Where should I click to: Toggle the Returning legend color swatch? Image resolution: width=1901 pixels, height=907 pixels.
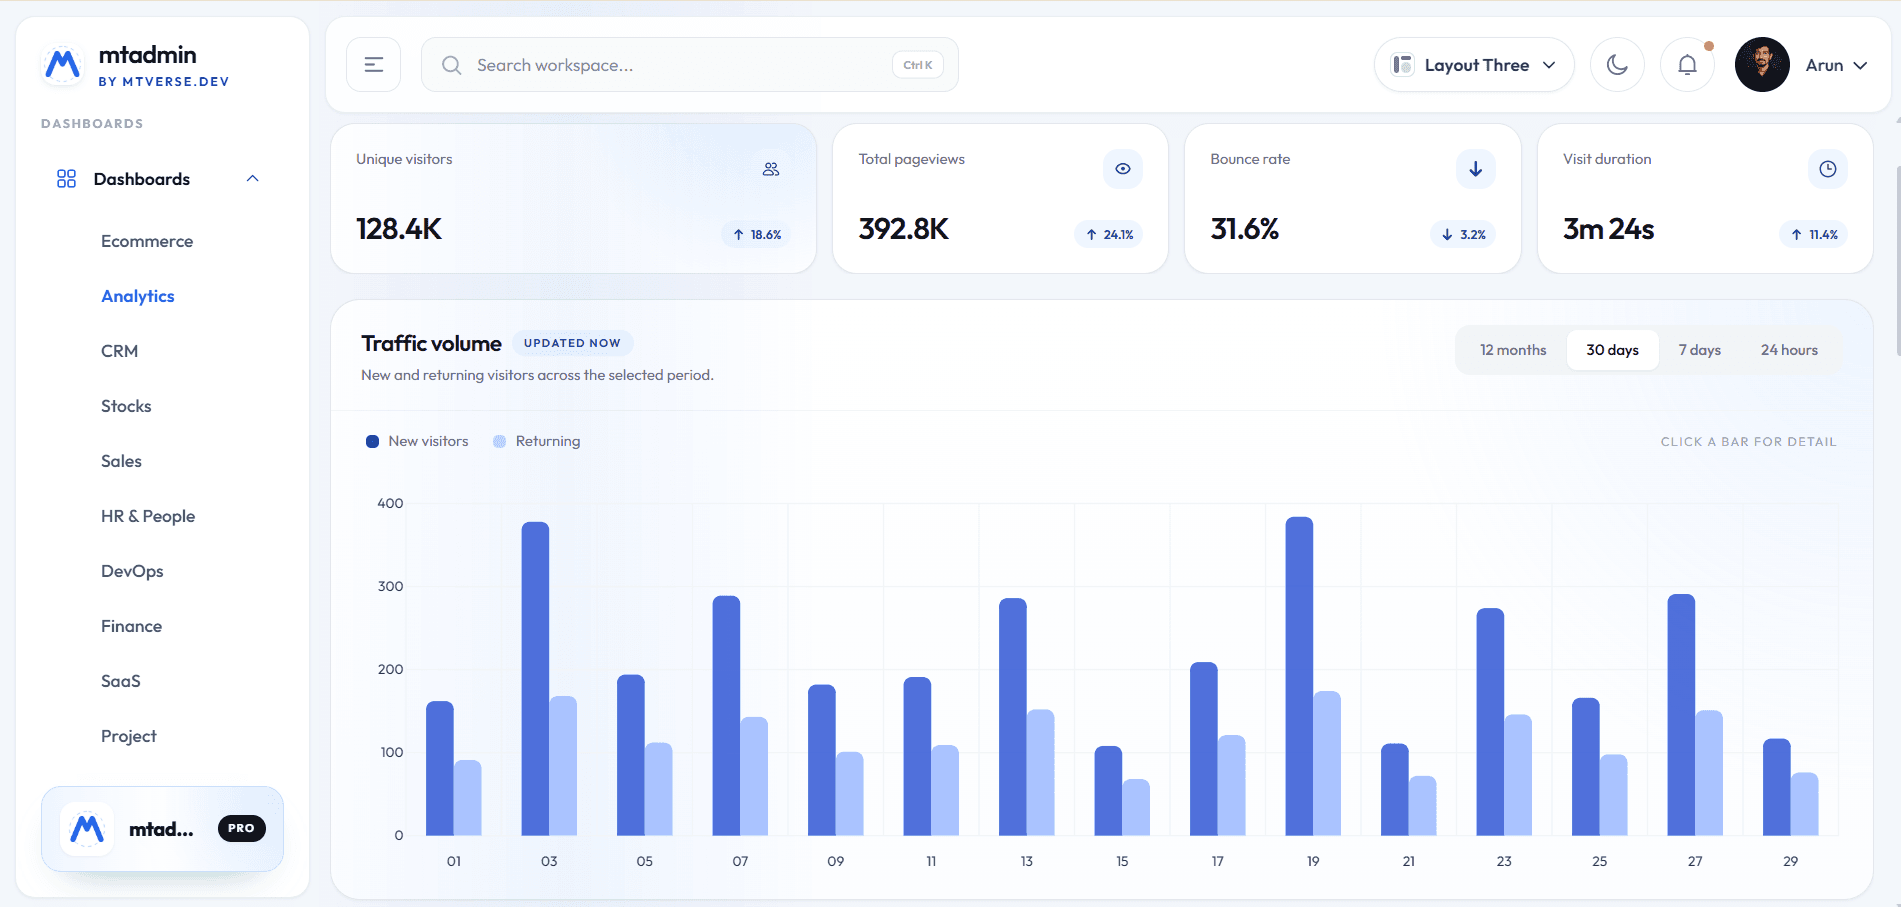coord(499,441)
